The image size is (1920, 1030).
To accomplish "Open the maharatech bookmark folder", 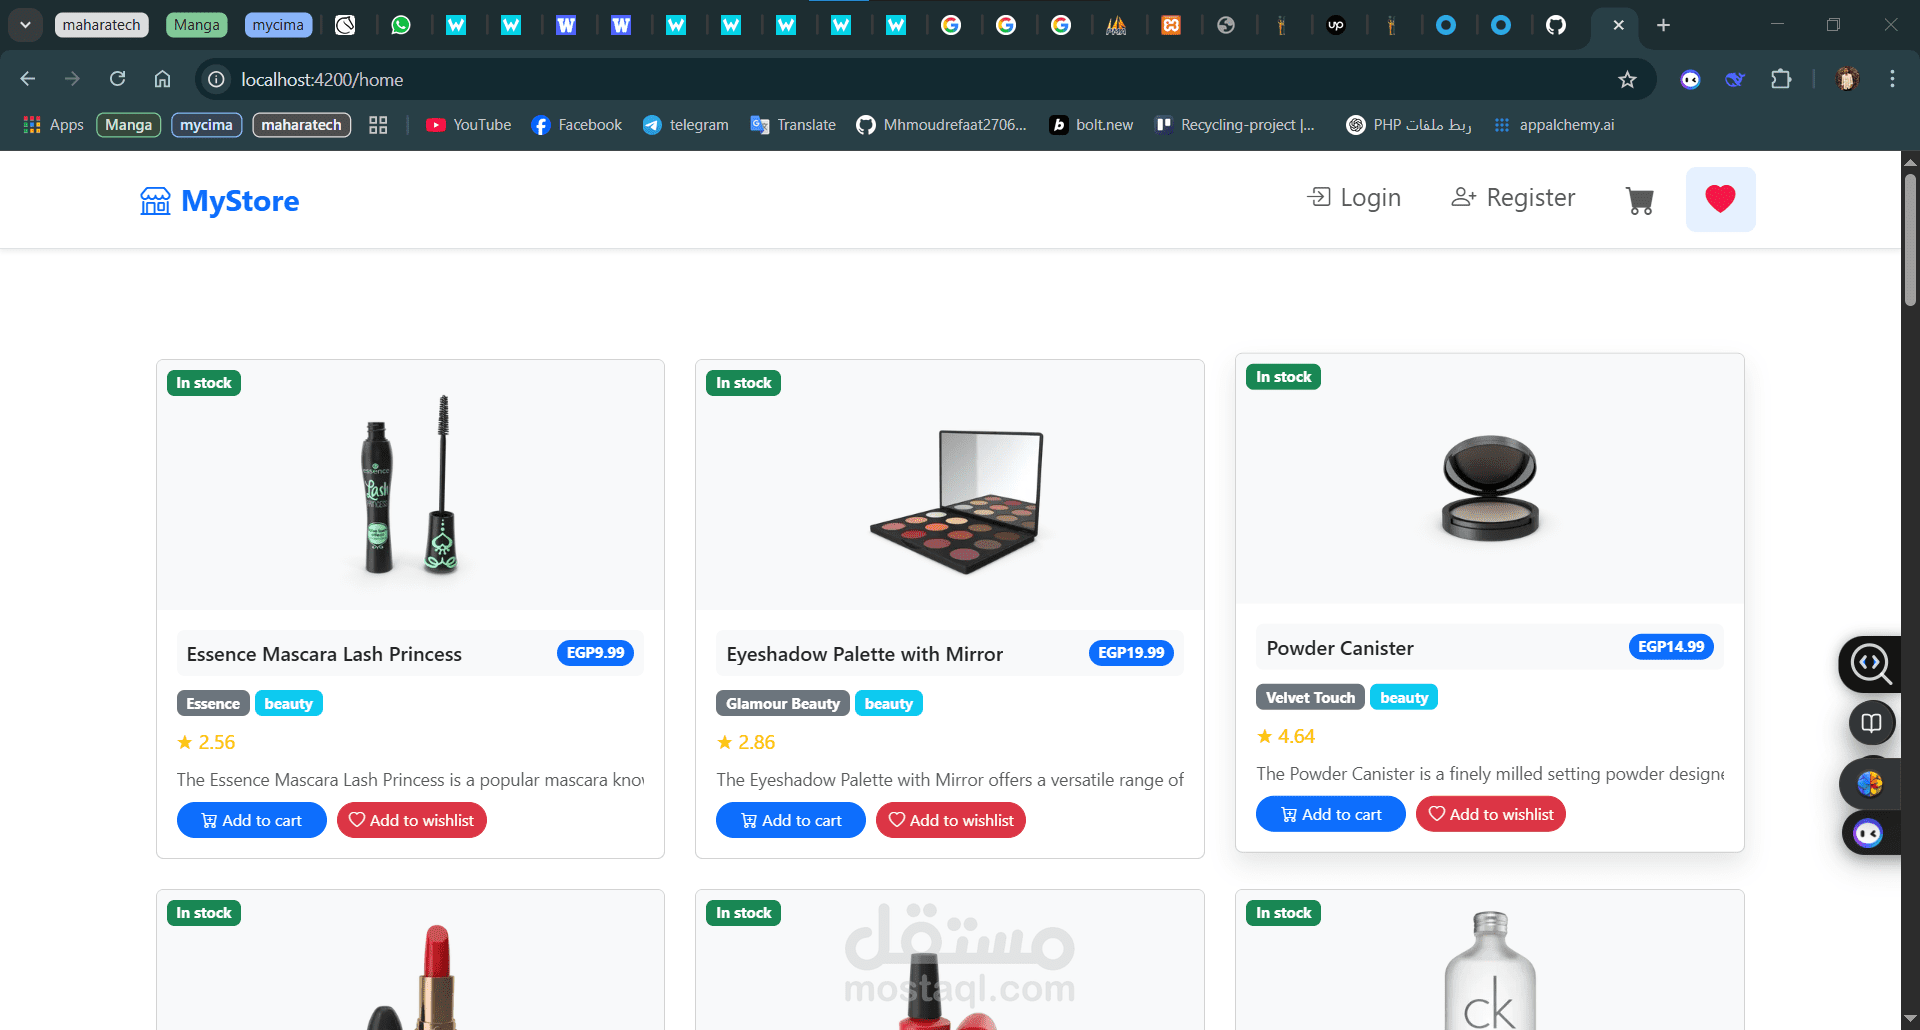I will pyautogui.click(x=301, y=125).
